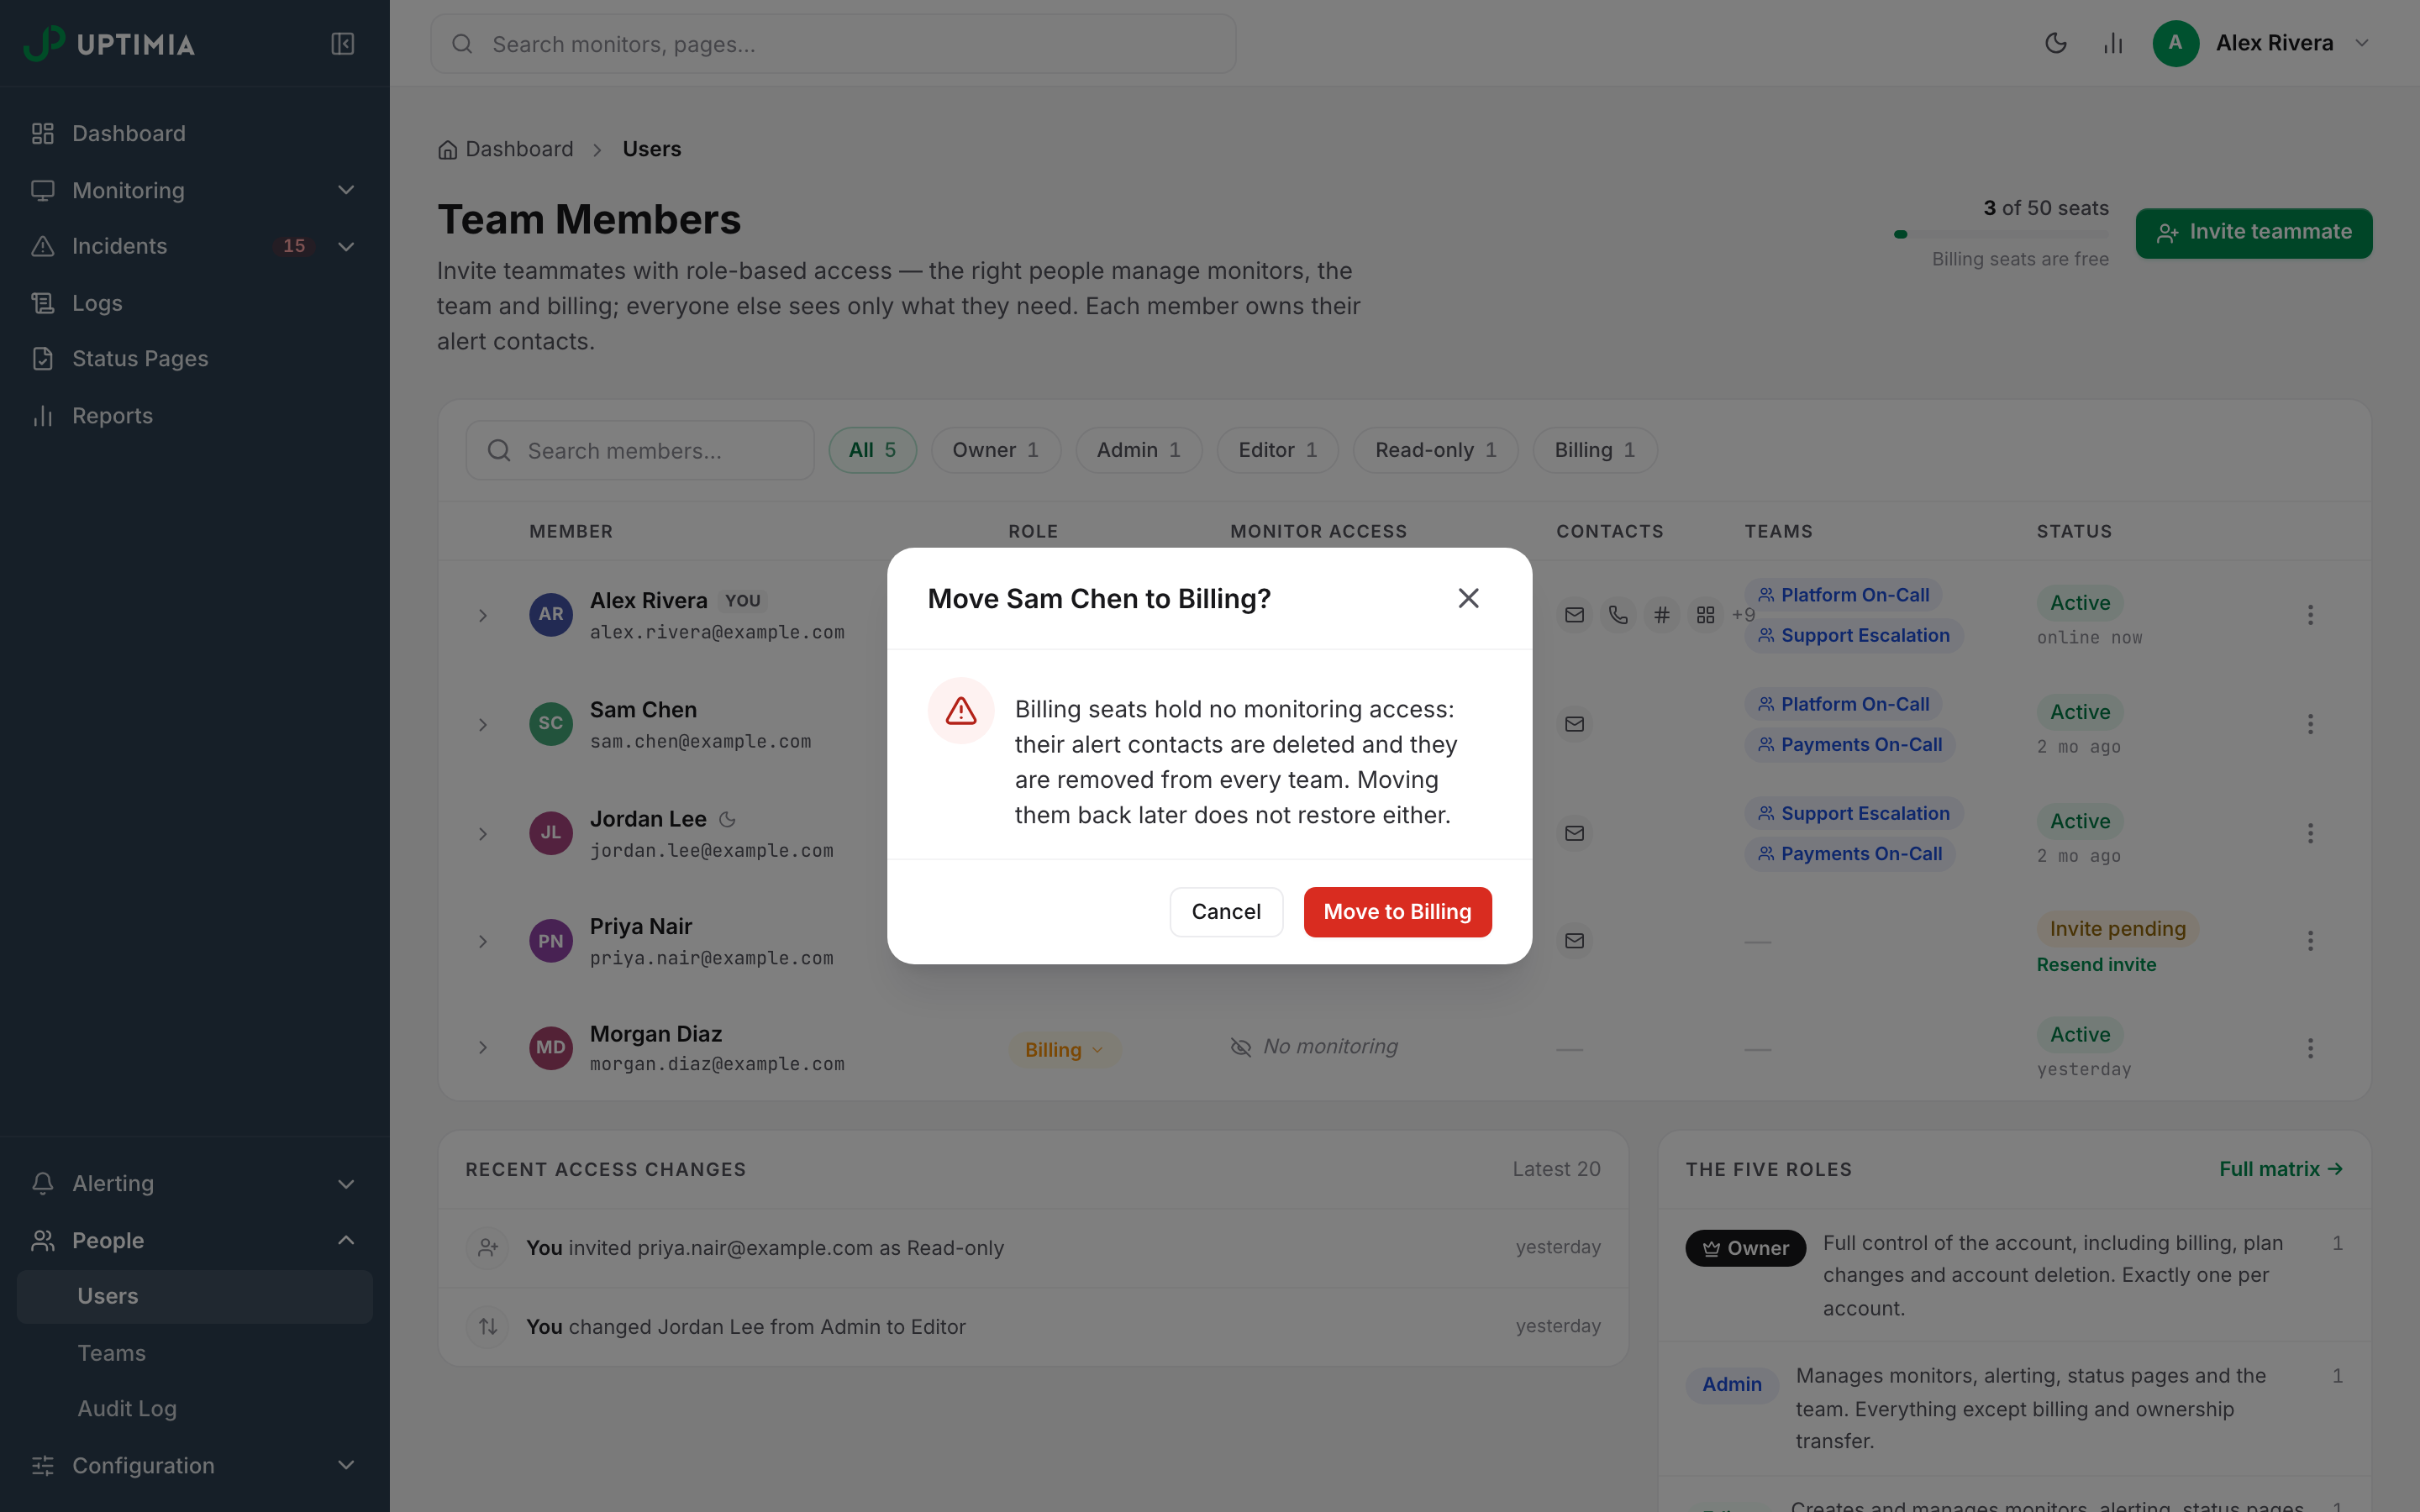Image resolution: width=2420 pixels, height=1512 pixels.
Task: Open actions menu for Morgan Diaz row
Action: (x=2310, y=1048)
